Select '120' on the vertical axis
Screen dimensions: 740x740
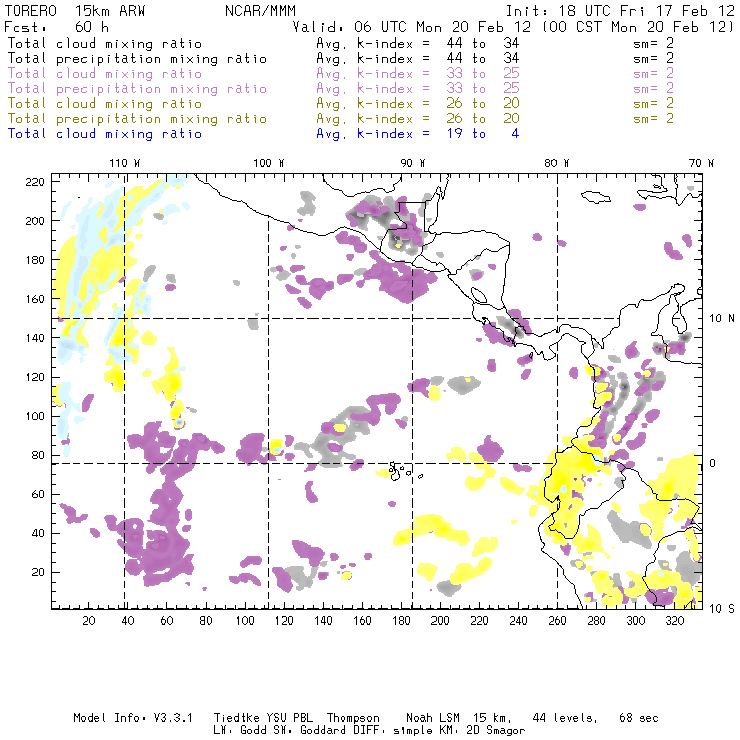click(35, 377)
